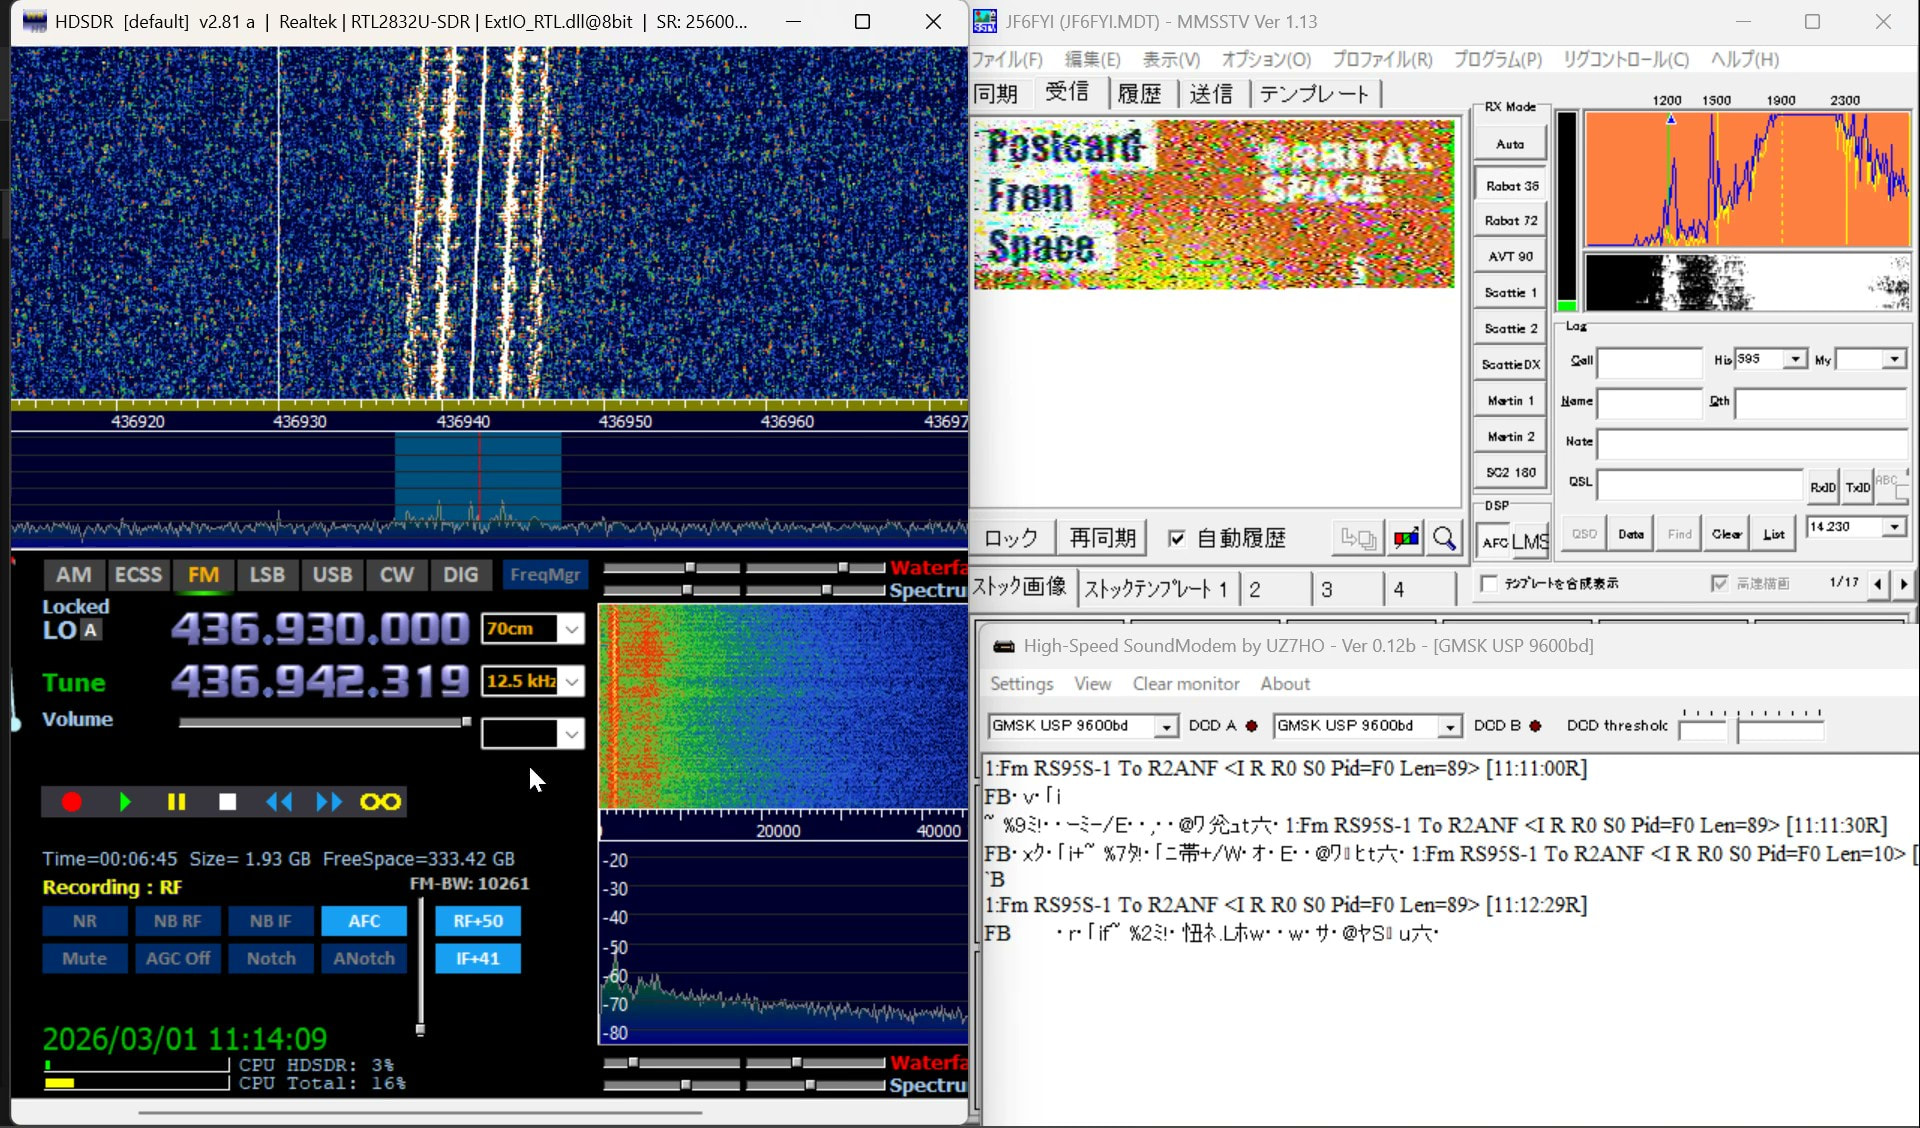Screen dimensions: 1920x1128
Task: Enable the テンプレートを合成表示 checkbox
Action: coord(1489,583)
